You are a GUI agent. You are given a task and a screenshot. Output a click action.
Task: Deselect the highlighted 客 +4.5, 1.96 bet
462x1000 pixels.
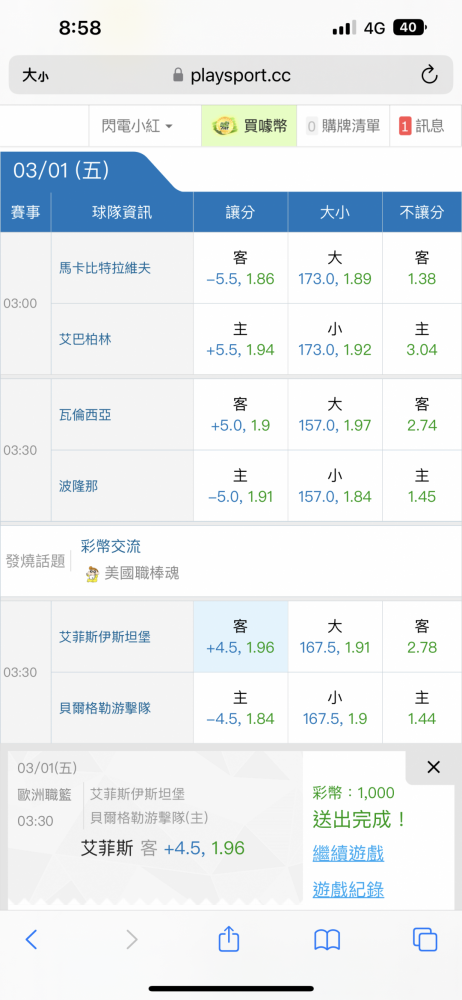[241, 637]
